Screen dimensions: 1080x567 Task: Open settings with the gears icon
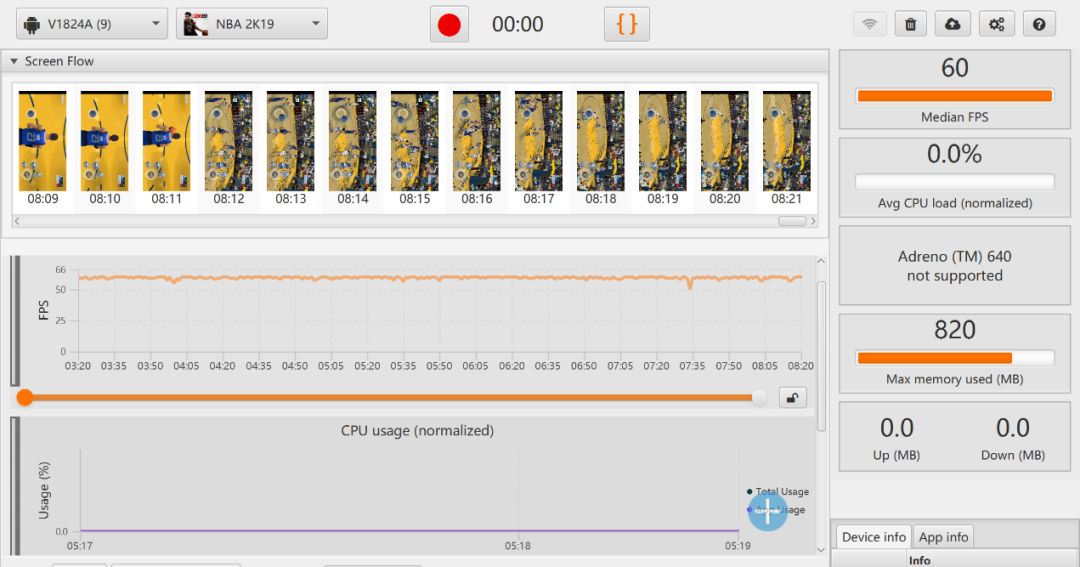point(997,24)
